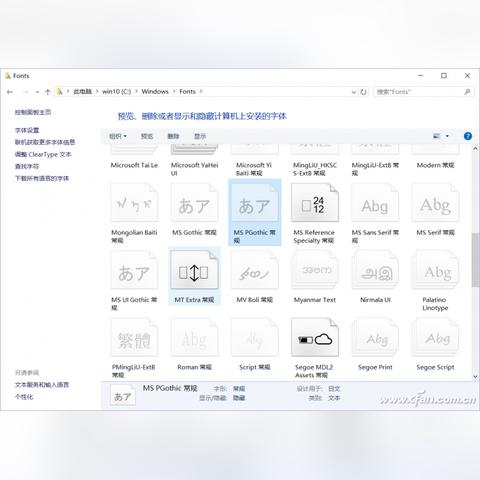Select the MS Sans Serif font icon
The width and height of the screenshot is (480, 480).
tap(375, 203)
